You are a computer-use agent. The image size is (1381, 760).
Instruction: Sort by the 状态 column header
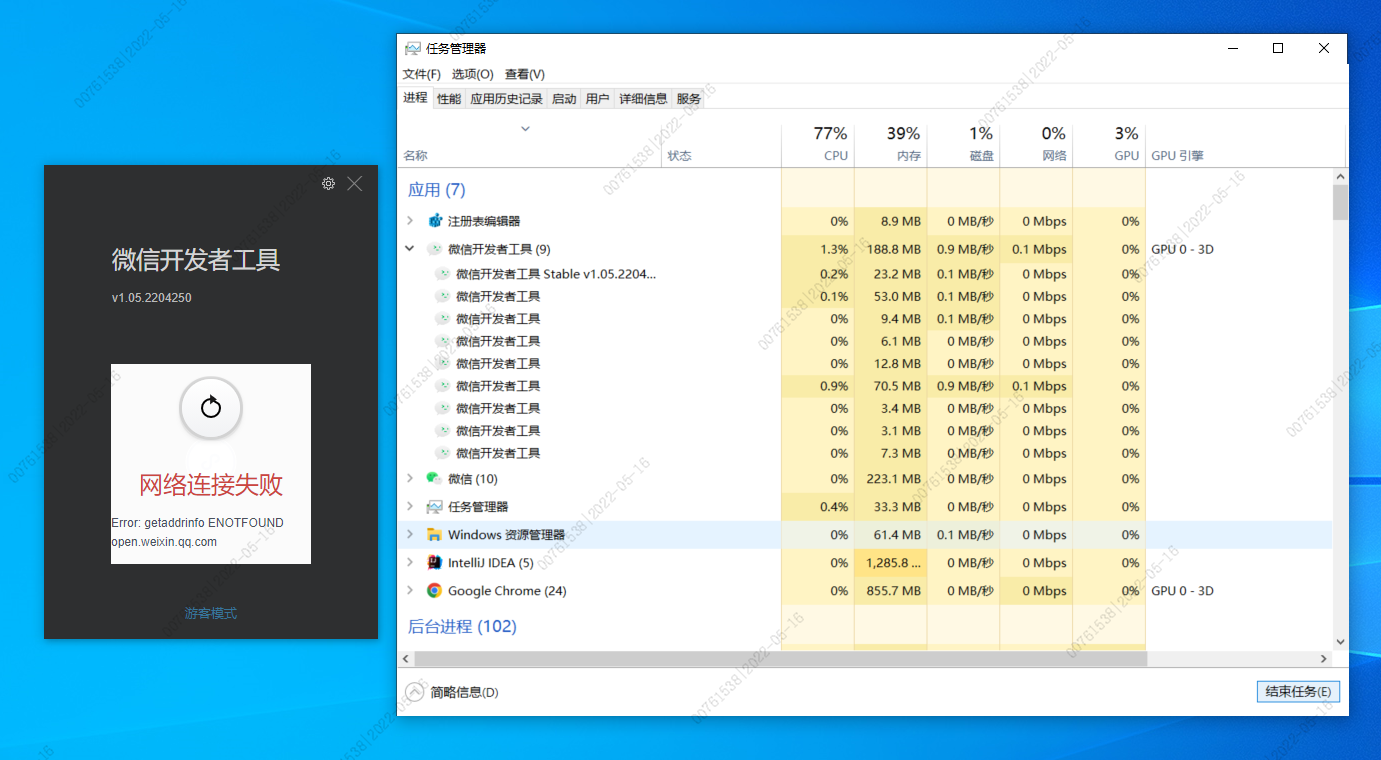point(679,156)
